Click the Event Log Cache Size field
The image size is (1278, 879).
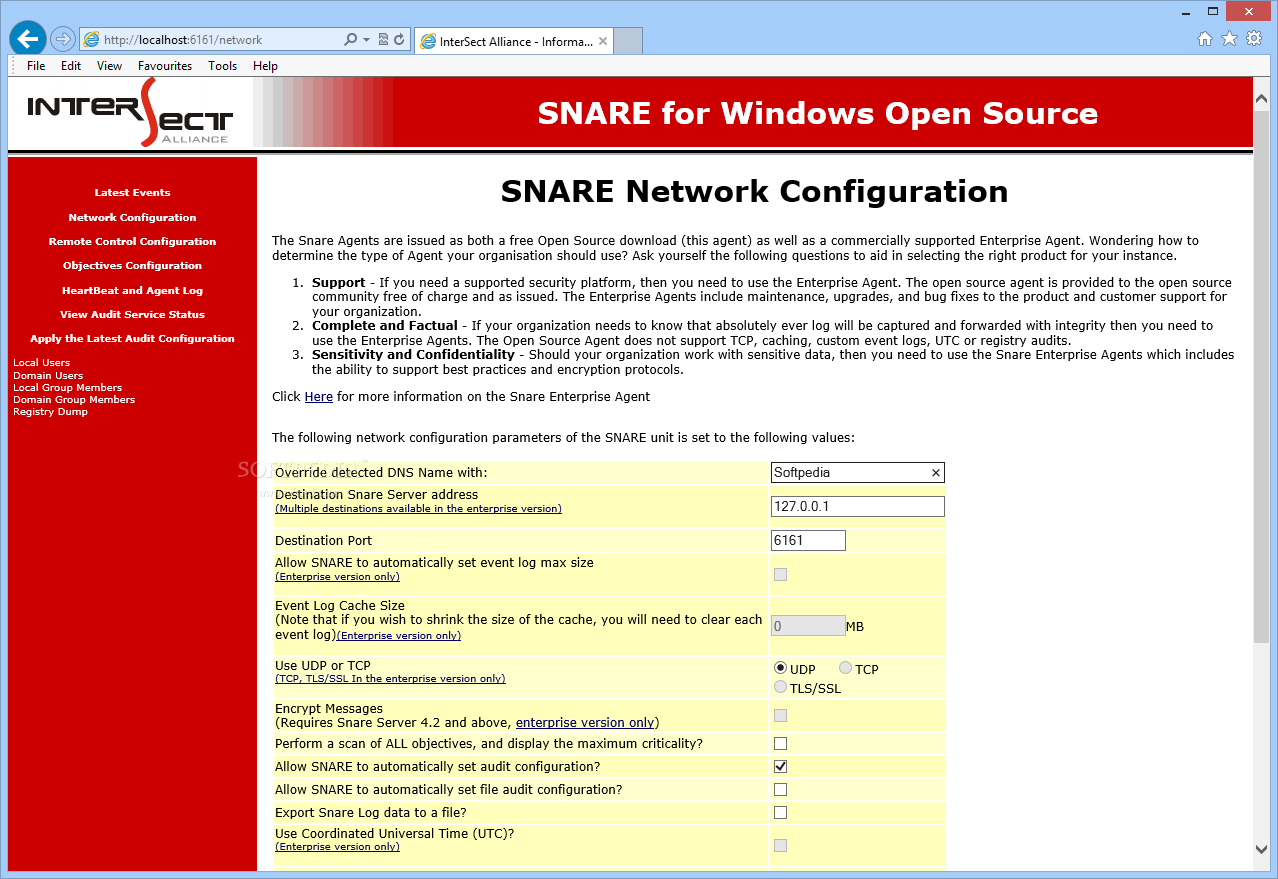pos(808,626)
